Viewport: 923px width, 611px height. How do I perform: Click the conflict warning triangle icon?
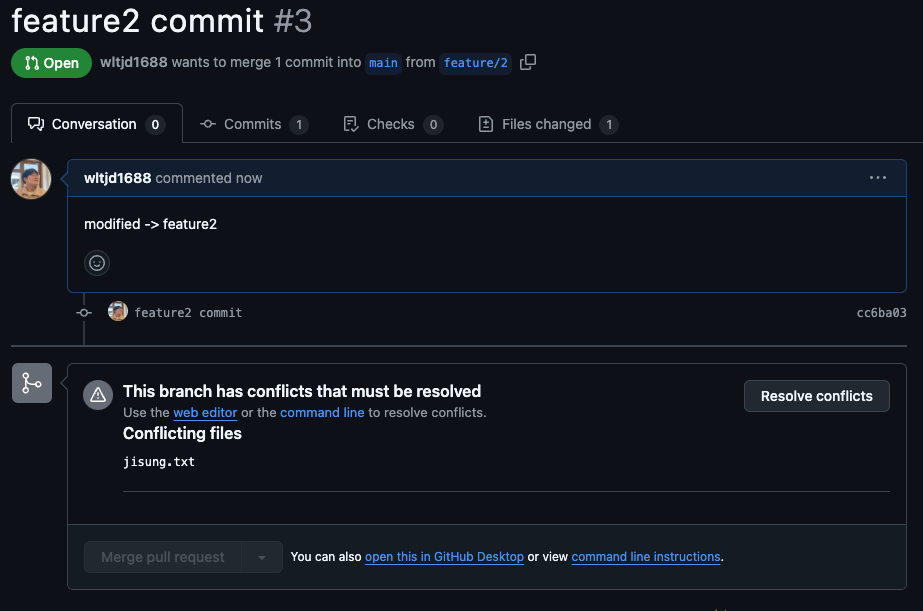pyautogui.click(x=98, y=395)
